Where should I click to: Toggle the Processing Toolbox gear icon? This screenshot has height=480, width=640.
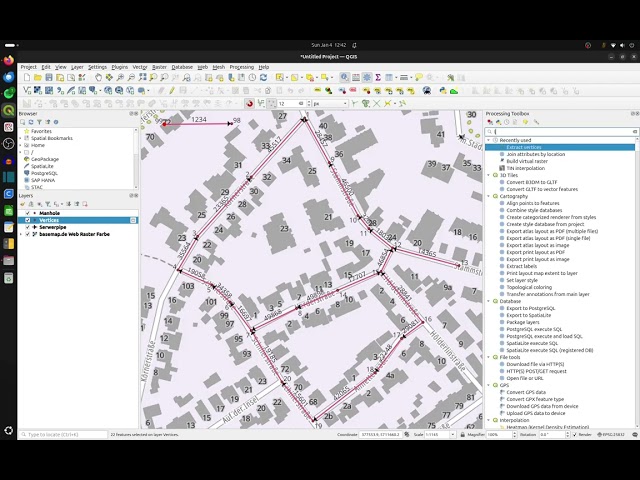pos(367,78)
